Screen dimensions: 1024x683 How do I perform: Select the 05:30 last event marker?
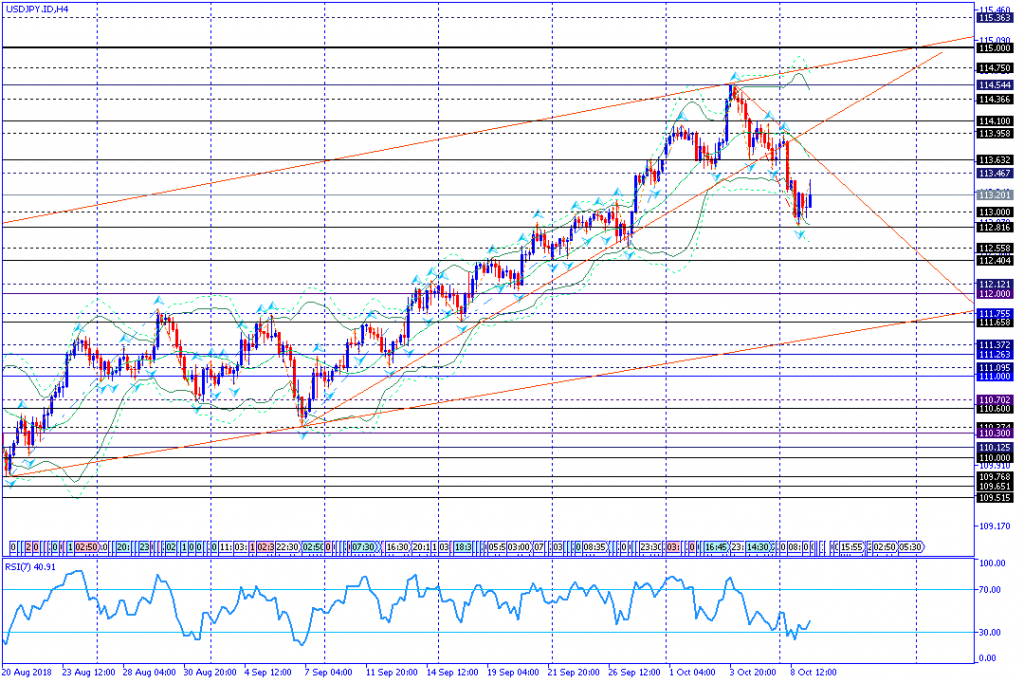(x=910, y=547)
